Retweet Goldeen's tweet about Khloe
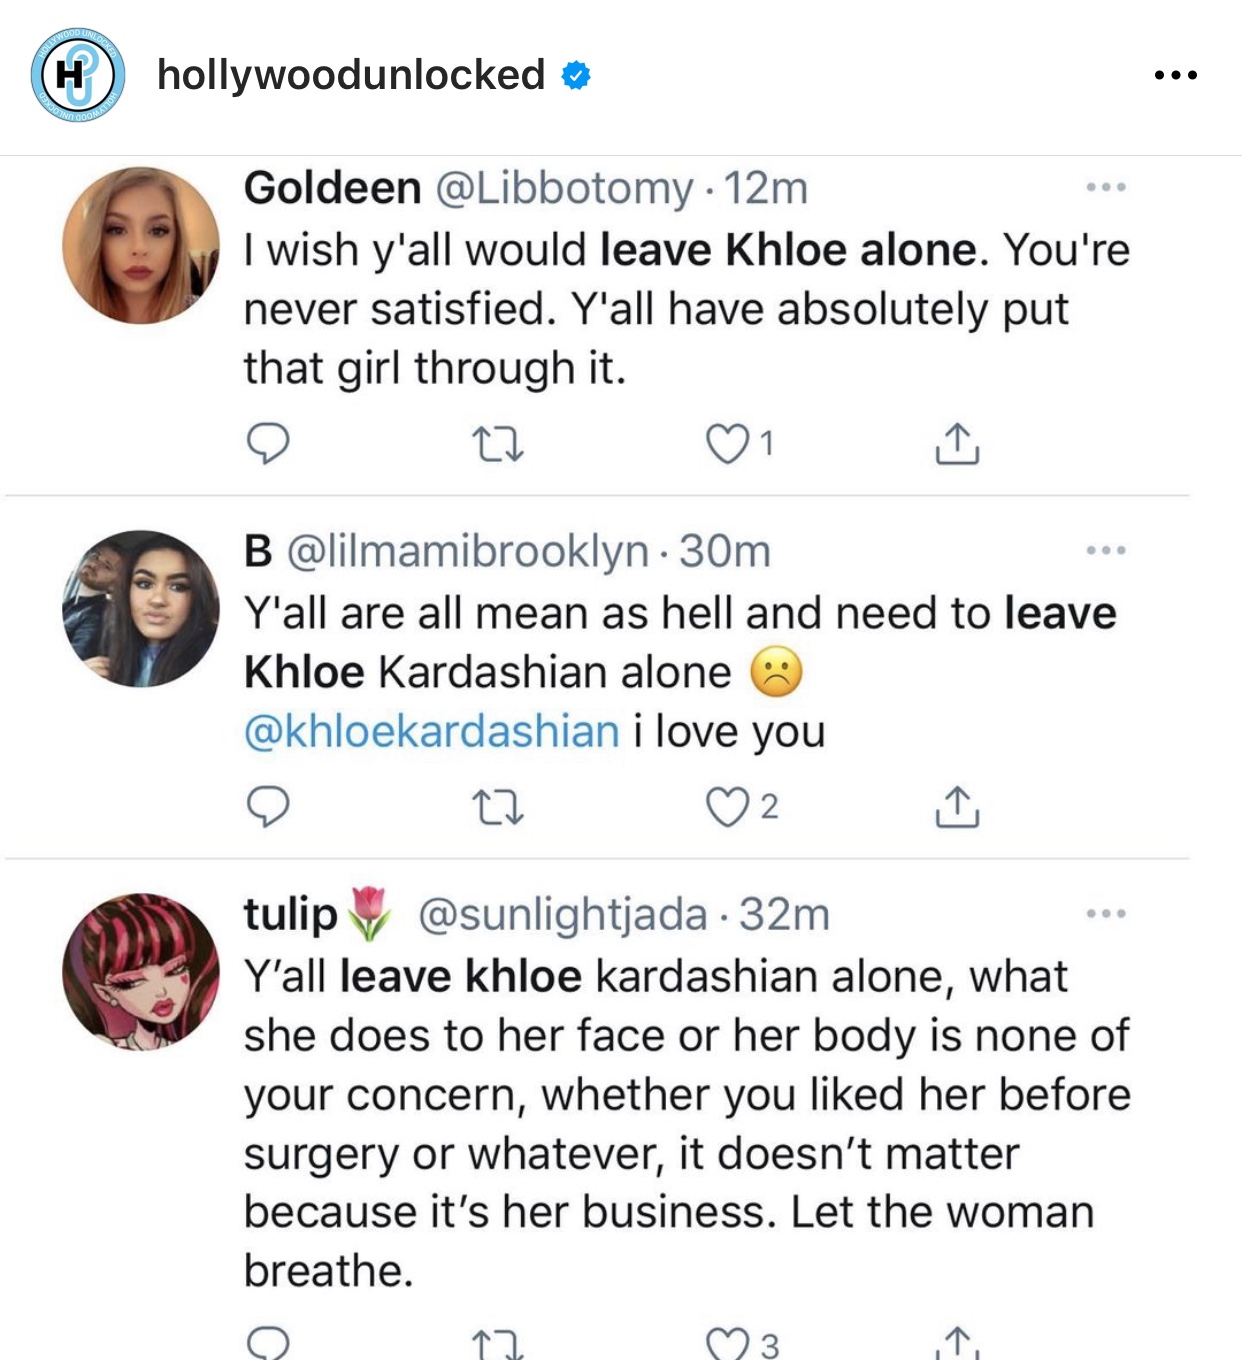The image size is (1242, 1360). click(497, 443)
